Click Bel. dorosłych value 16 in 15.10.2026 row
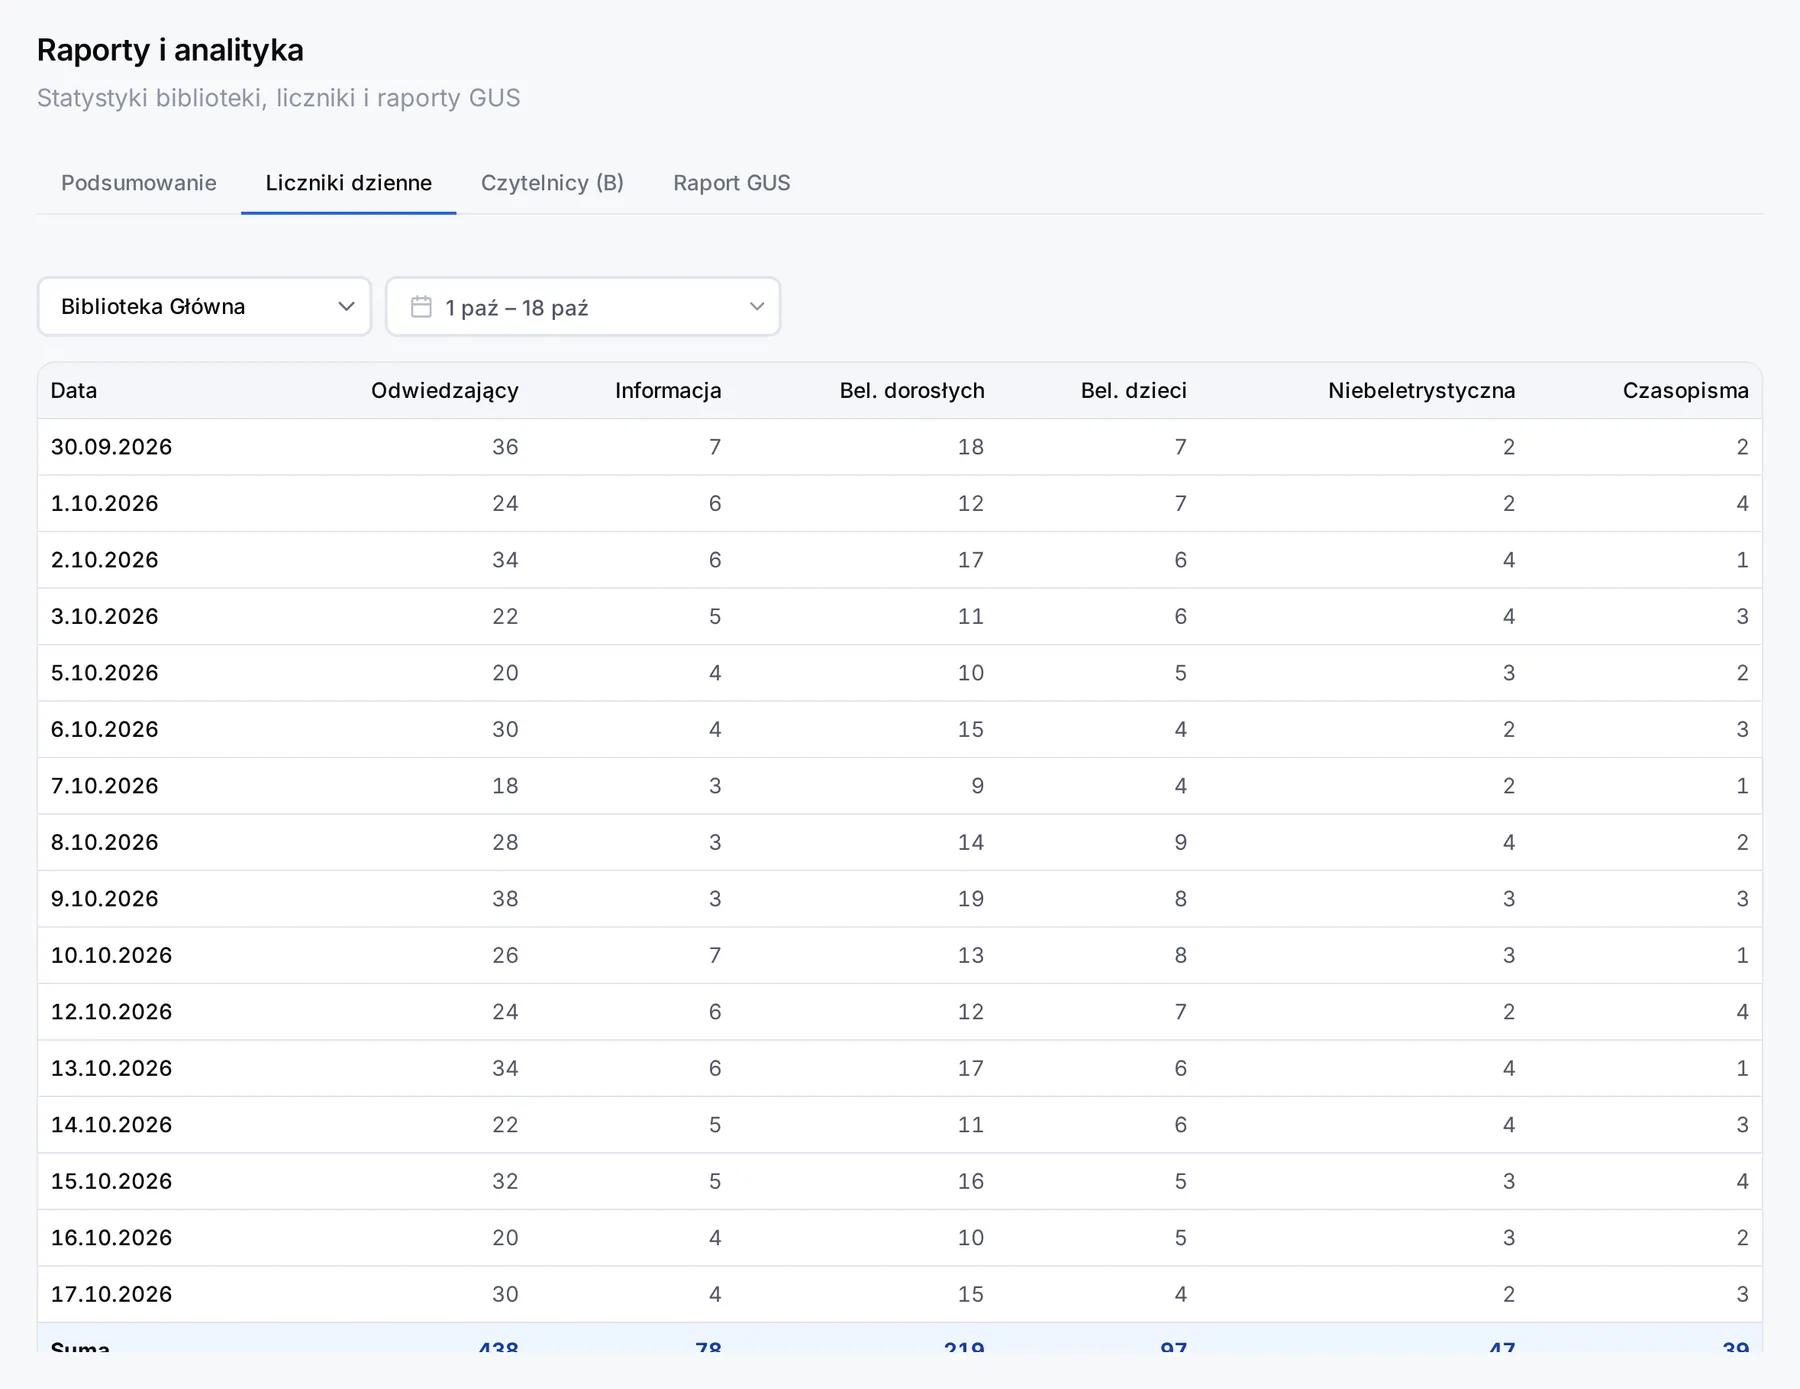This screenshot has height=1389, width=1800. point(971,1181)
